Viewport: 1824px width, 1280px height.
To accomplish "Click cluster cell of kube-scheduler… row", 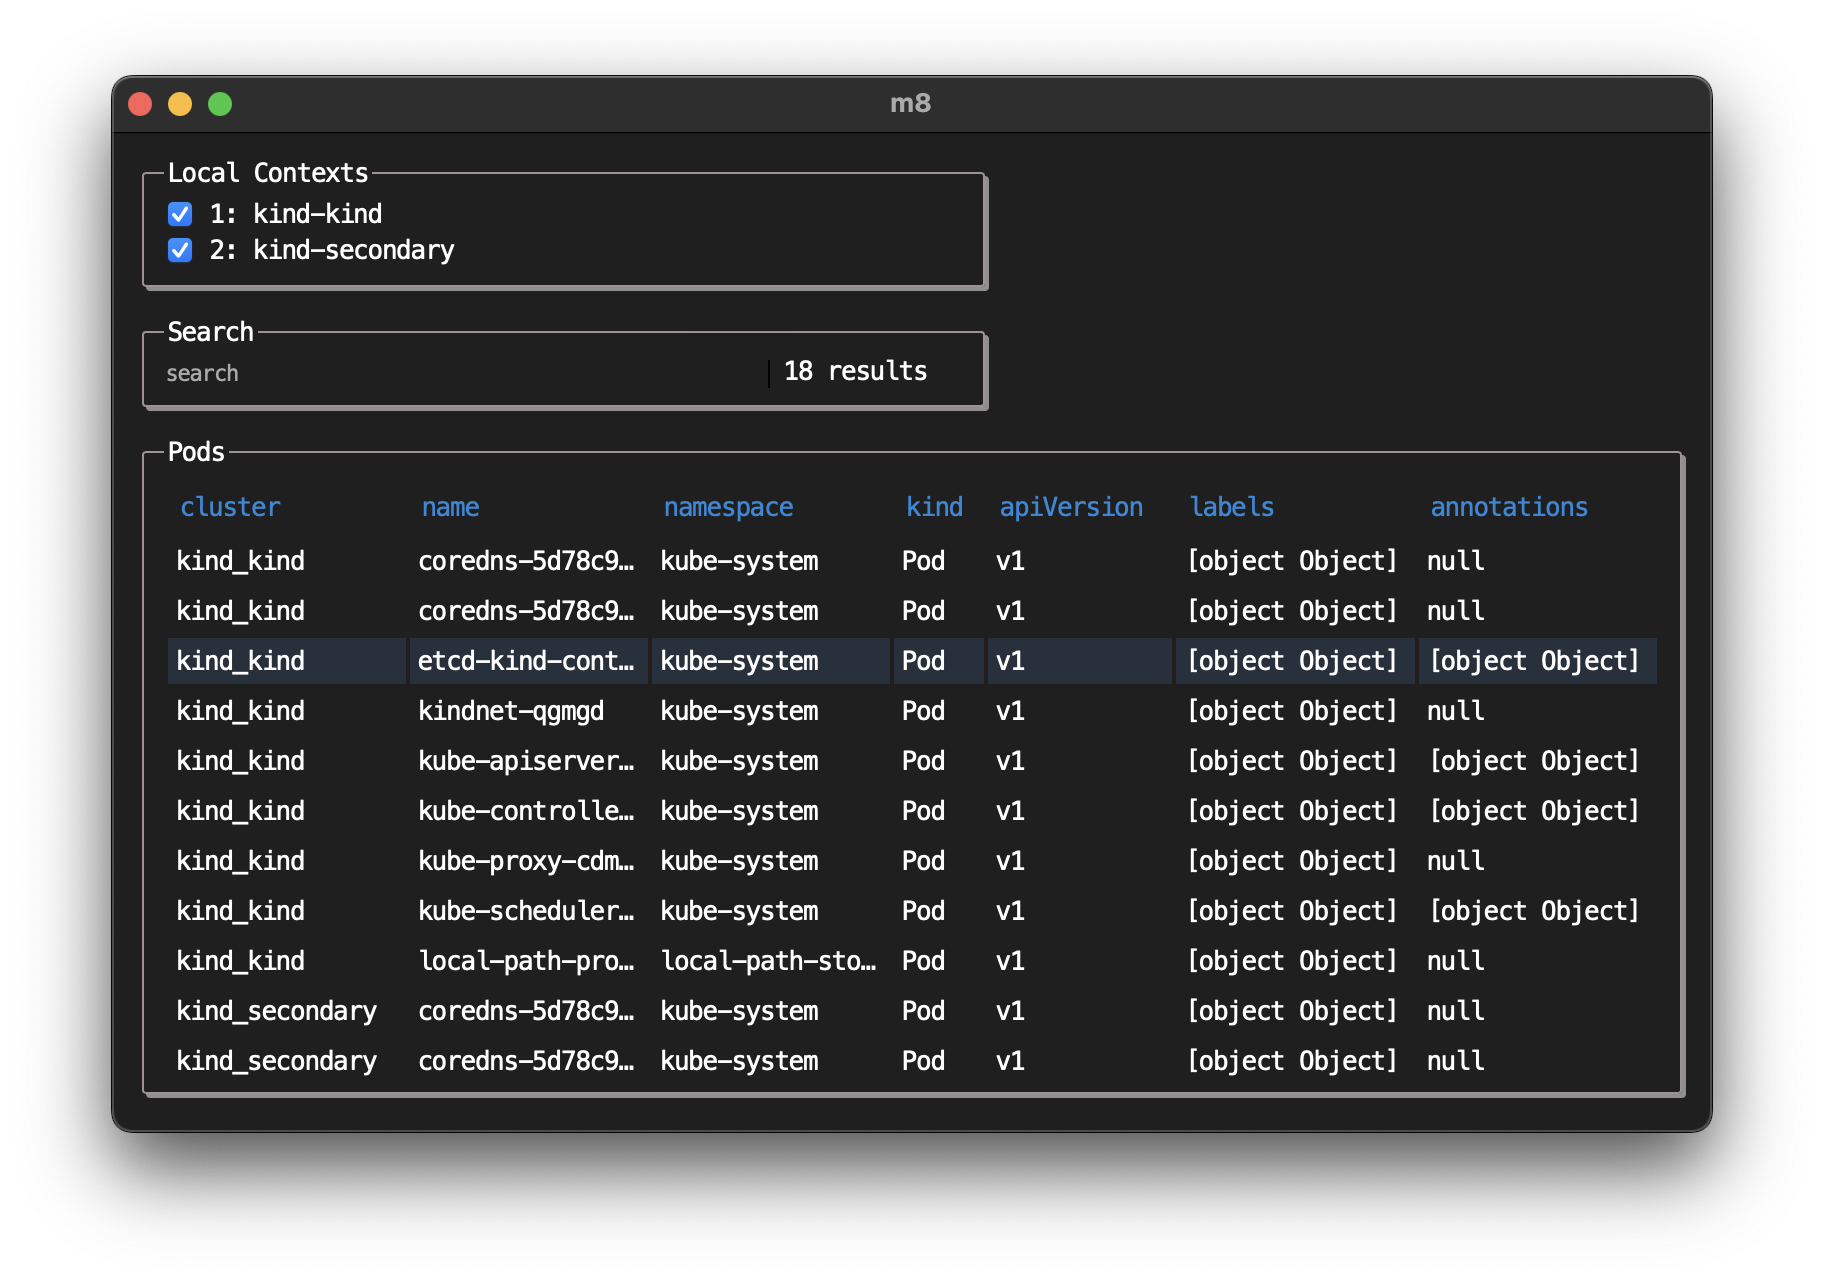I will point(286,911).
